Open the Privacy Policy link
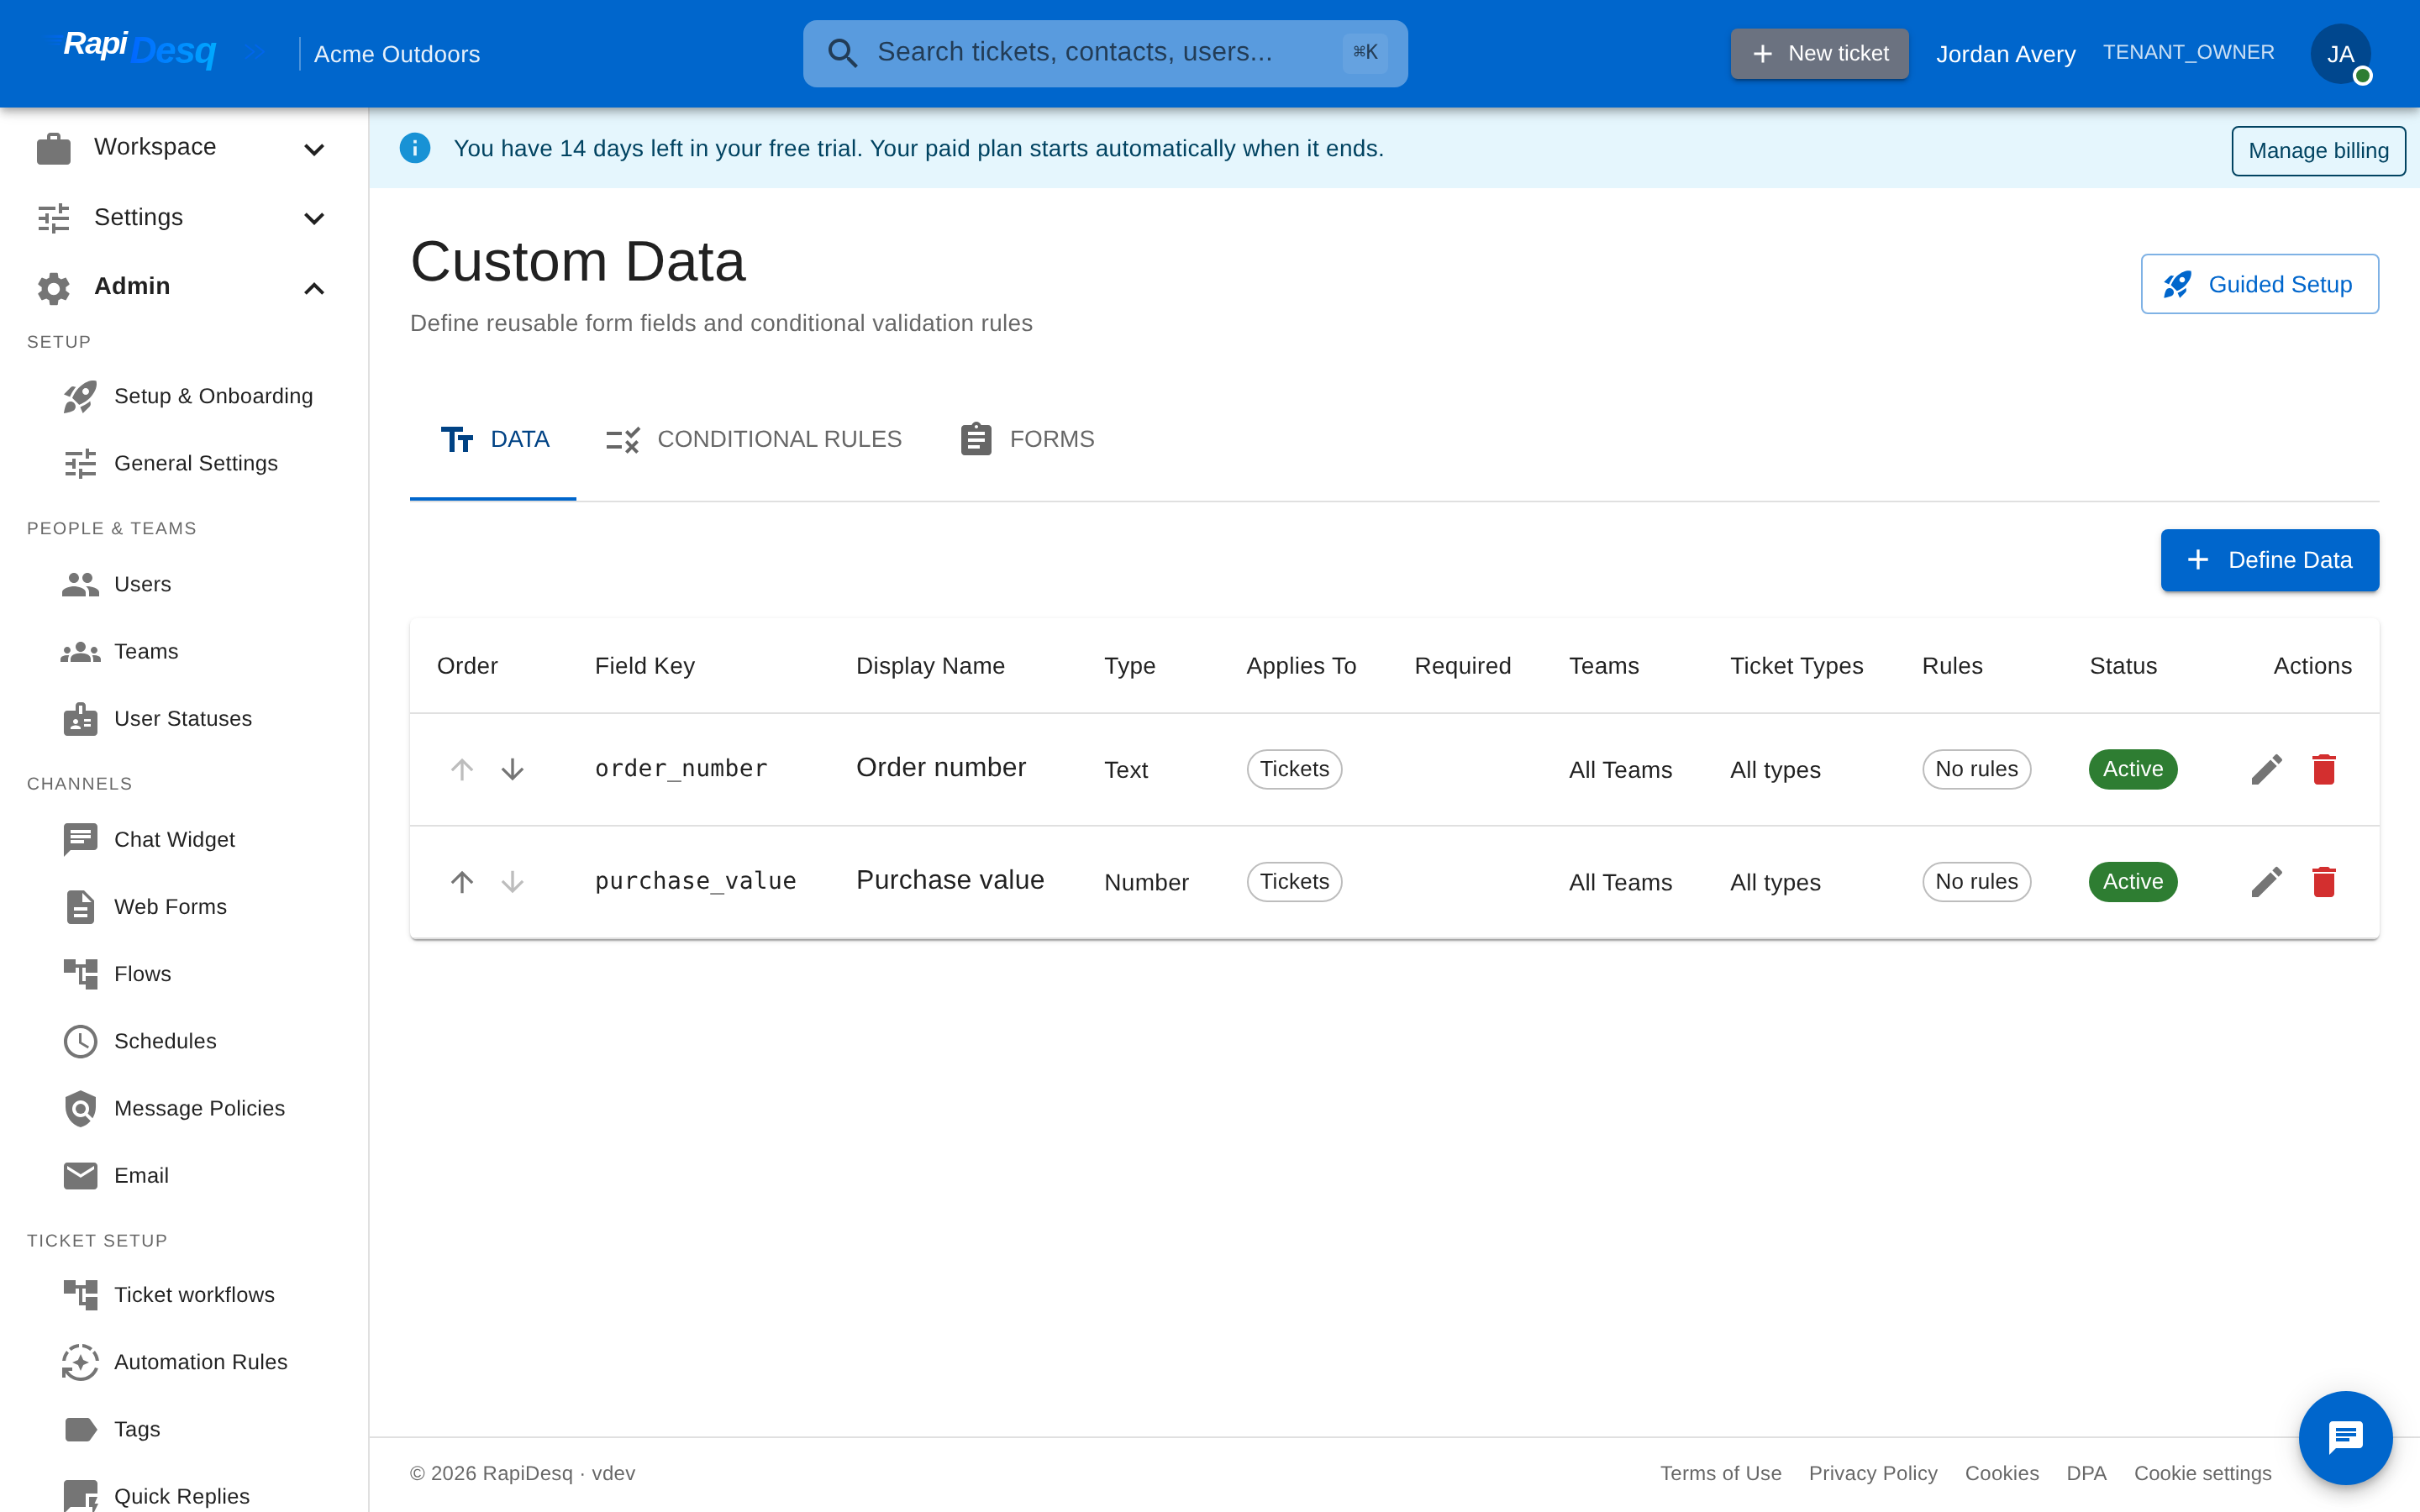 click(x=1873, y=1473)
